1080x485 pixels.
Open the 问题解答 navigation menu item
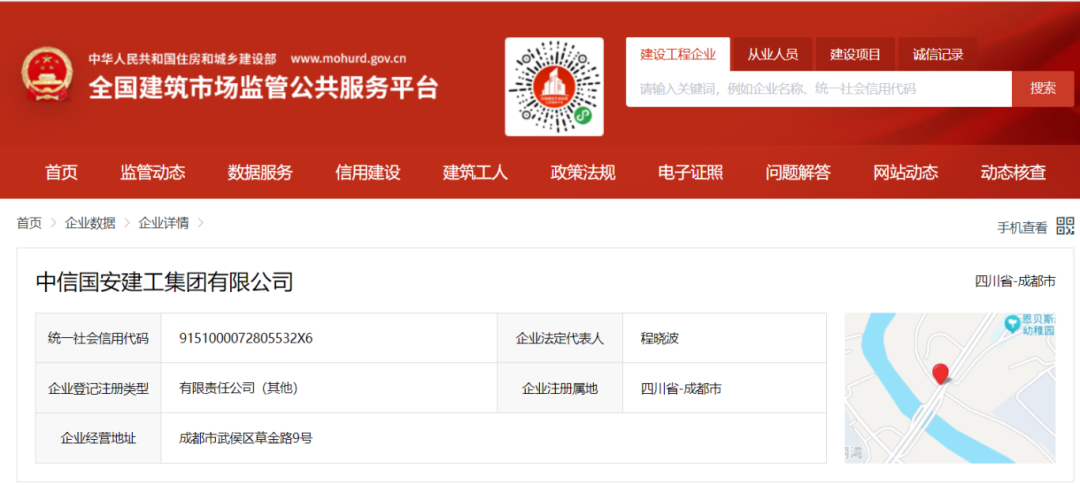tap(798, 172)
